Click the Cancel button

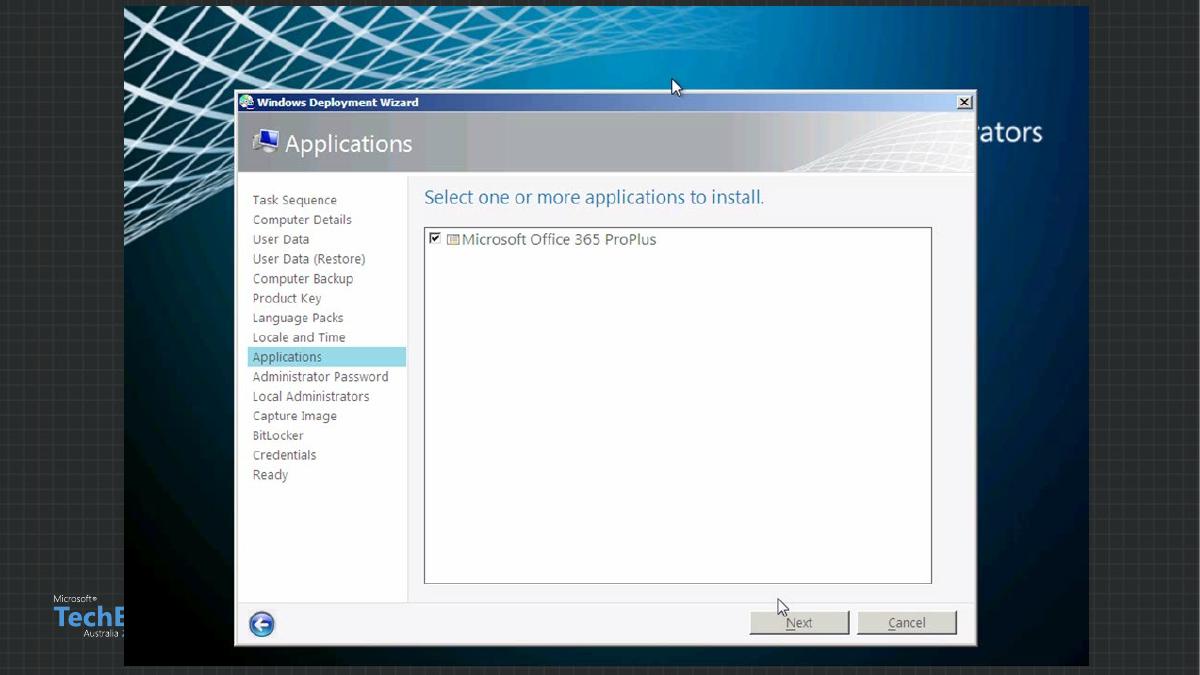click(907, 623)
